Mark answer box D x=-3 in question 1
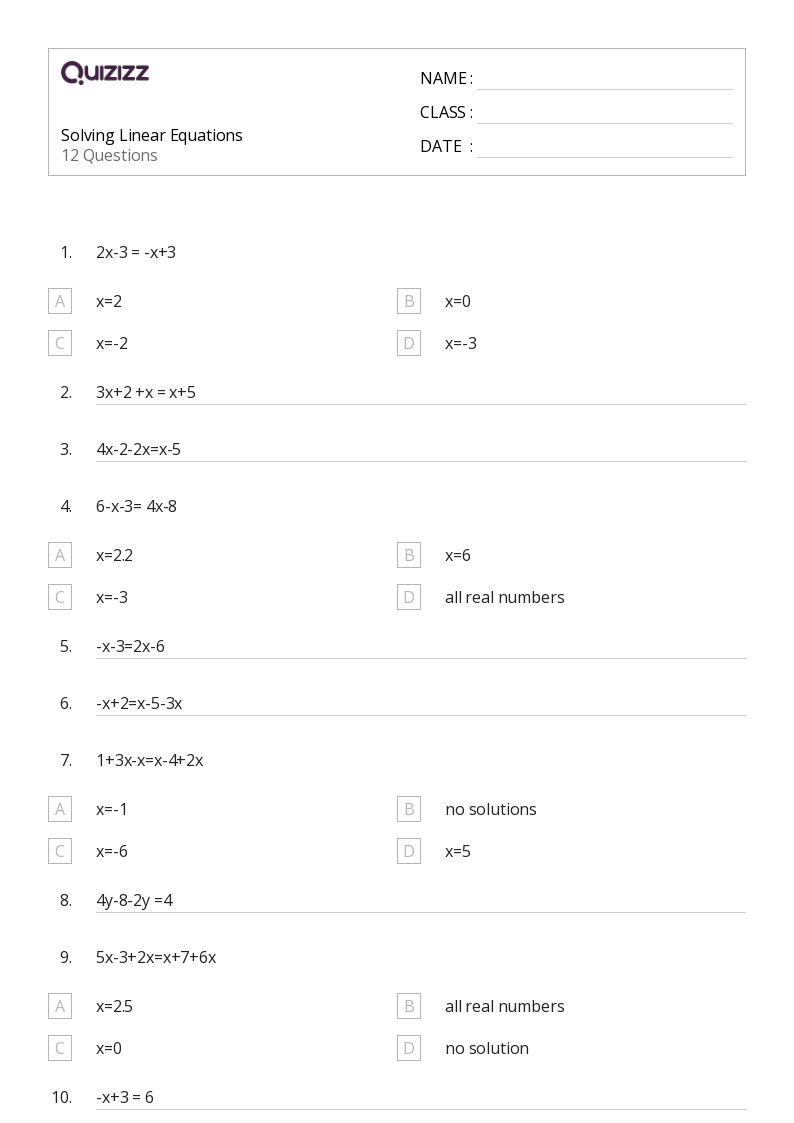Screen dimensions: 794x1123 409,343
